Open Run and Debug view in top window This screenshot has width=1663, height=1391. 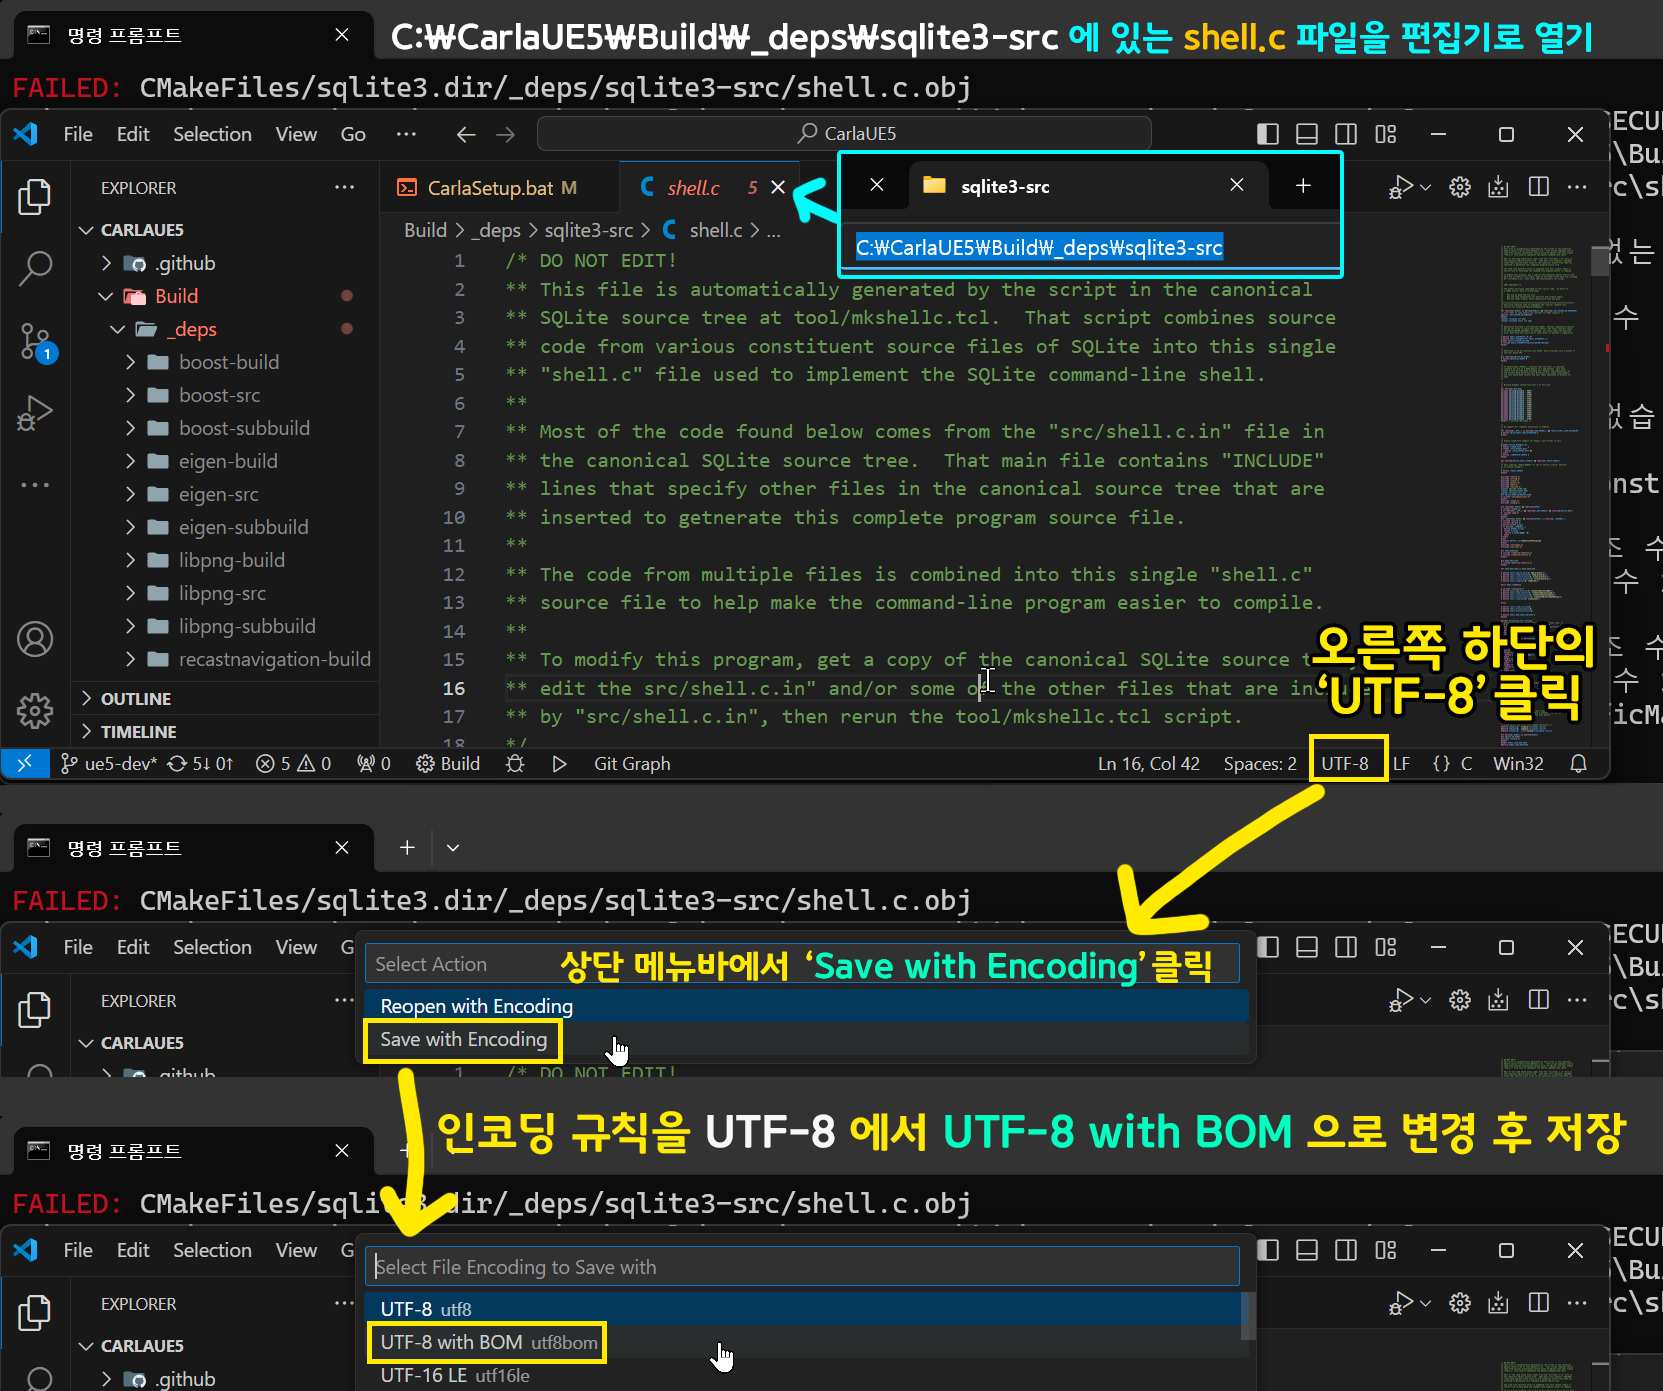[35, 413]
